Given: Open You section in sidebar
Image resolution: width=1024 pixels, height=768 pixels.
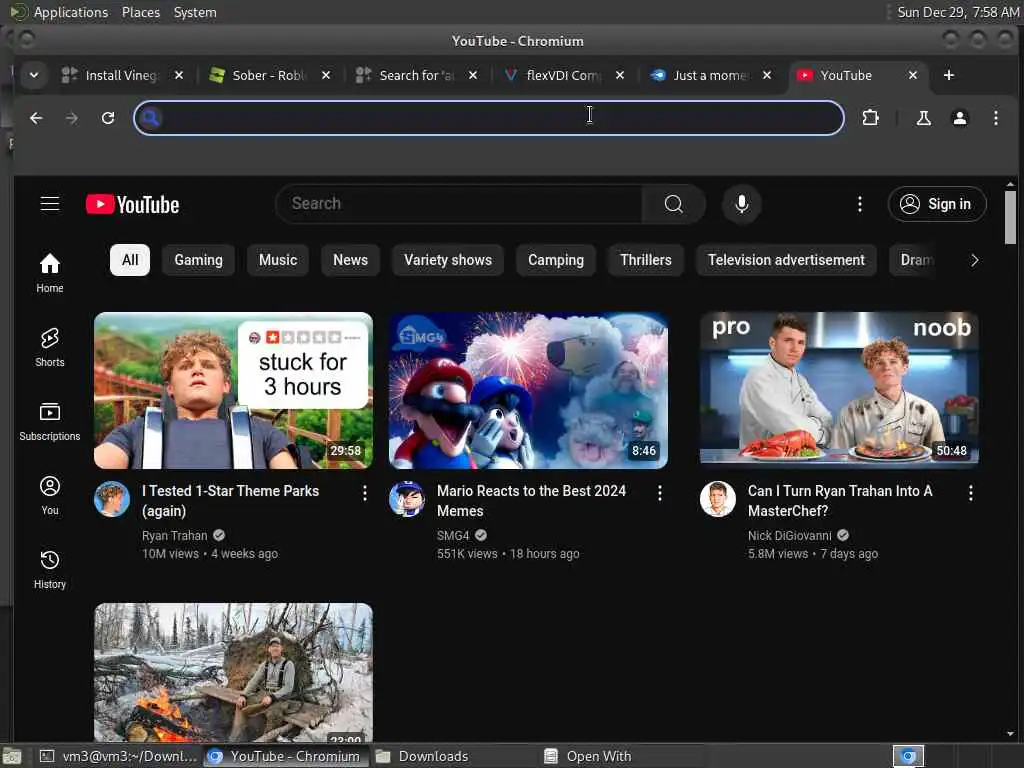Looking at the screenshot, I should [50, 495].
